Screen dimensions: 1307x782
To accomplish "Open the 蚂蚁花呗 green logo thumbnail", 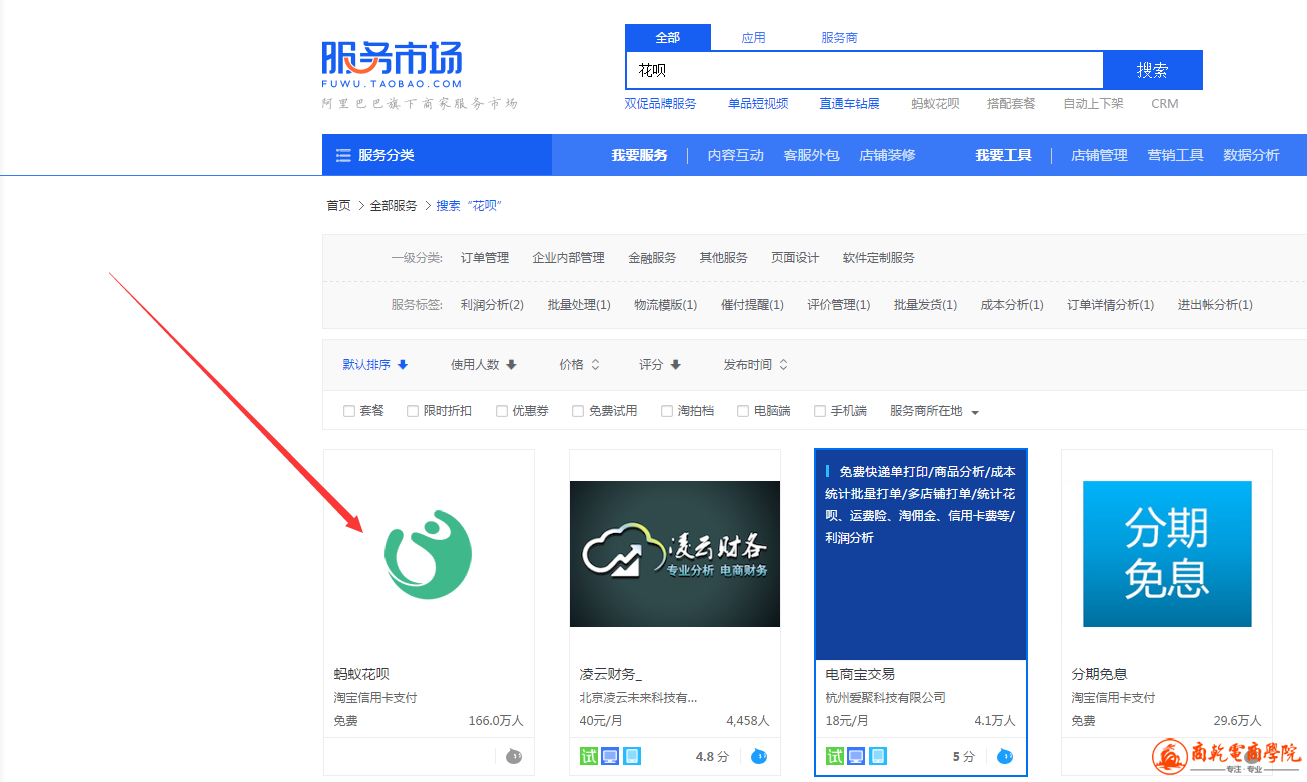I will (x=428, y=555).
